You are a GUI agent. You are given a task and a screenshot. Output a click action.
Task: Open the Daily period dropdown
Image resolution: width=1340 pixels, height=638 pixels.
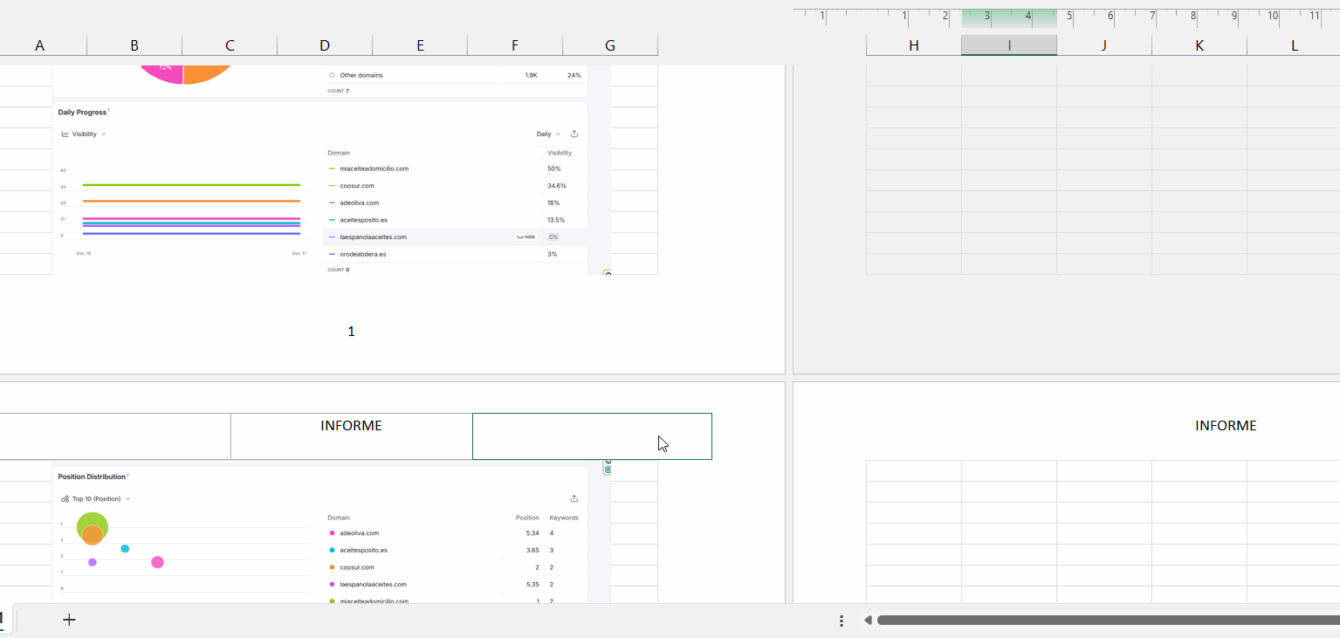tap(548, 134)
